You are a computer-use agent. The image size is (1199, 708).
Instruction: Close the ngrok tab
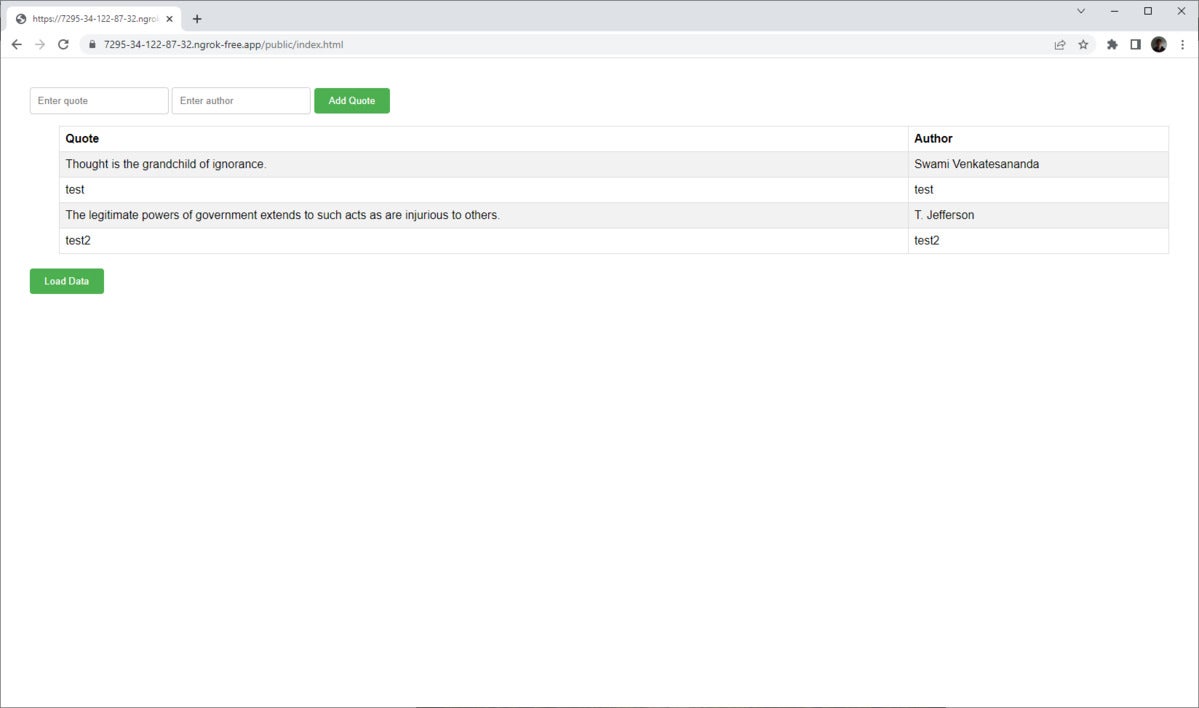170,18
